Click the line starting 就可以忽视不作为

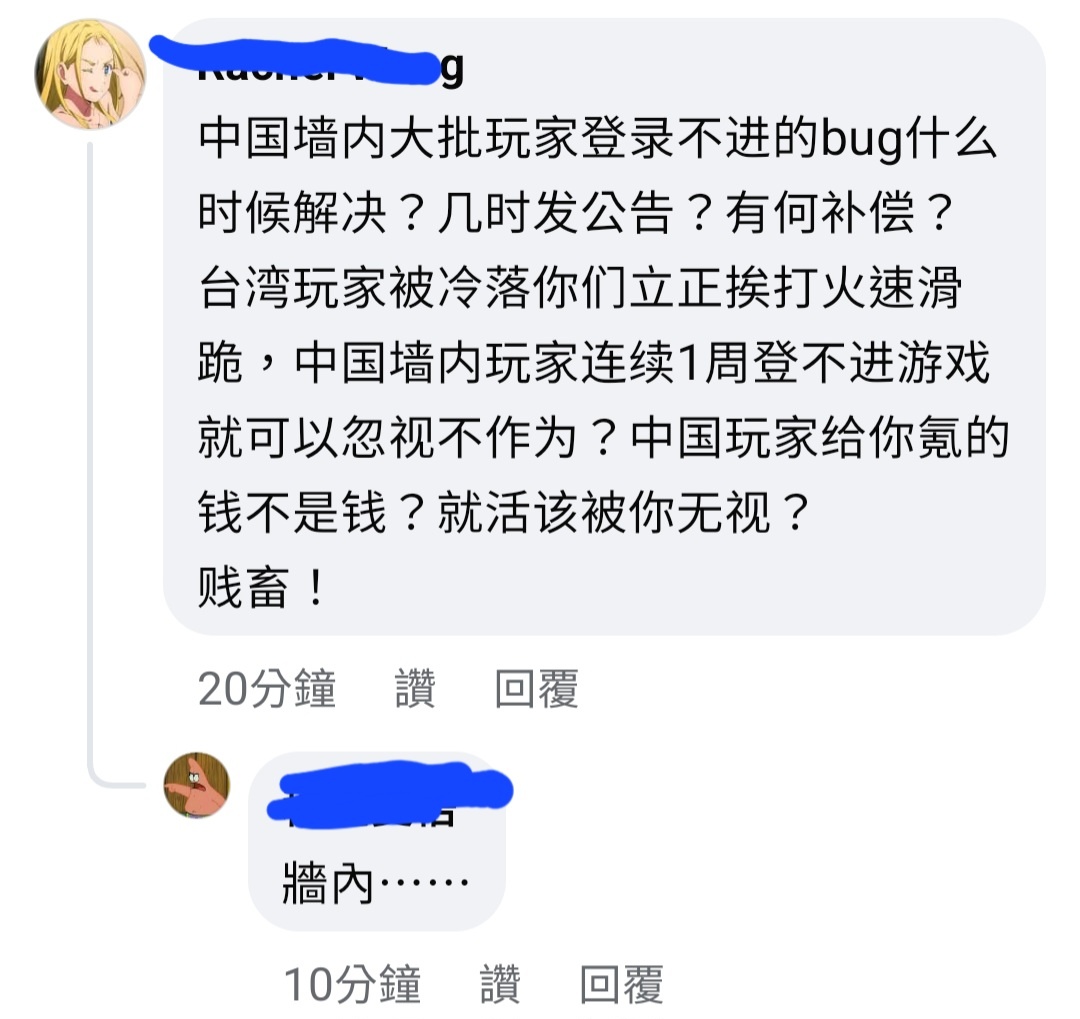tap(603, 438)
